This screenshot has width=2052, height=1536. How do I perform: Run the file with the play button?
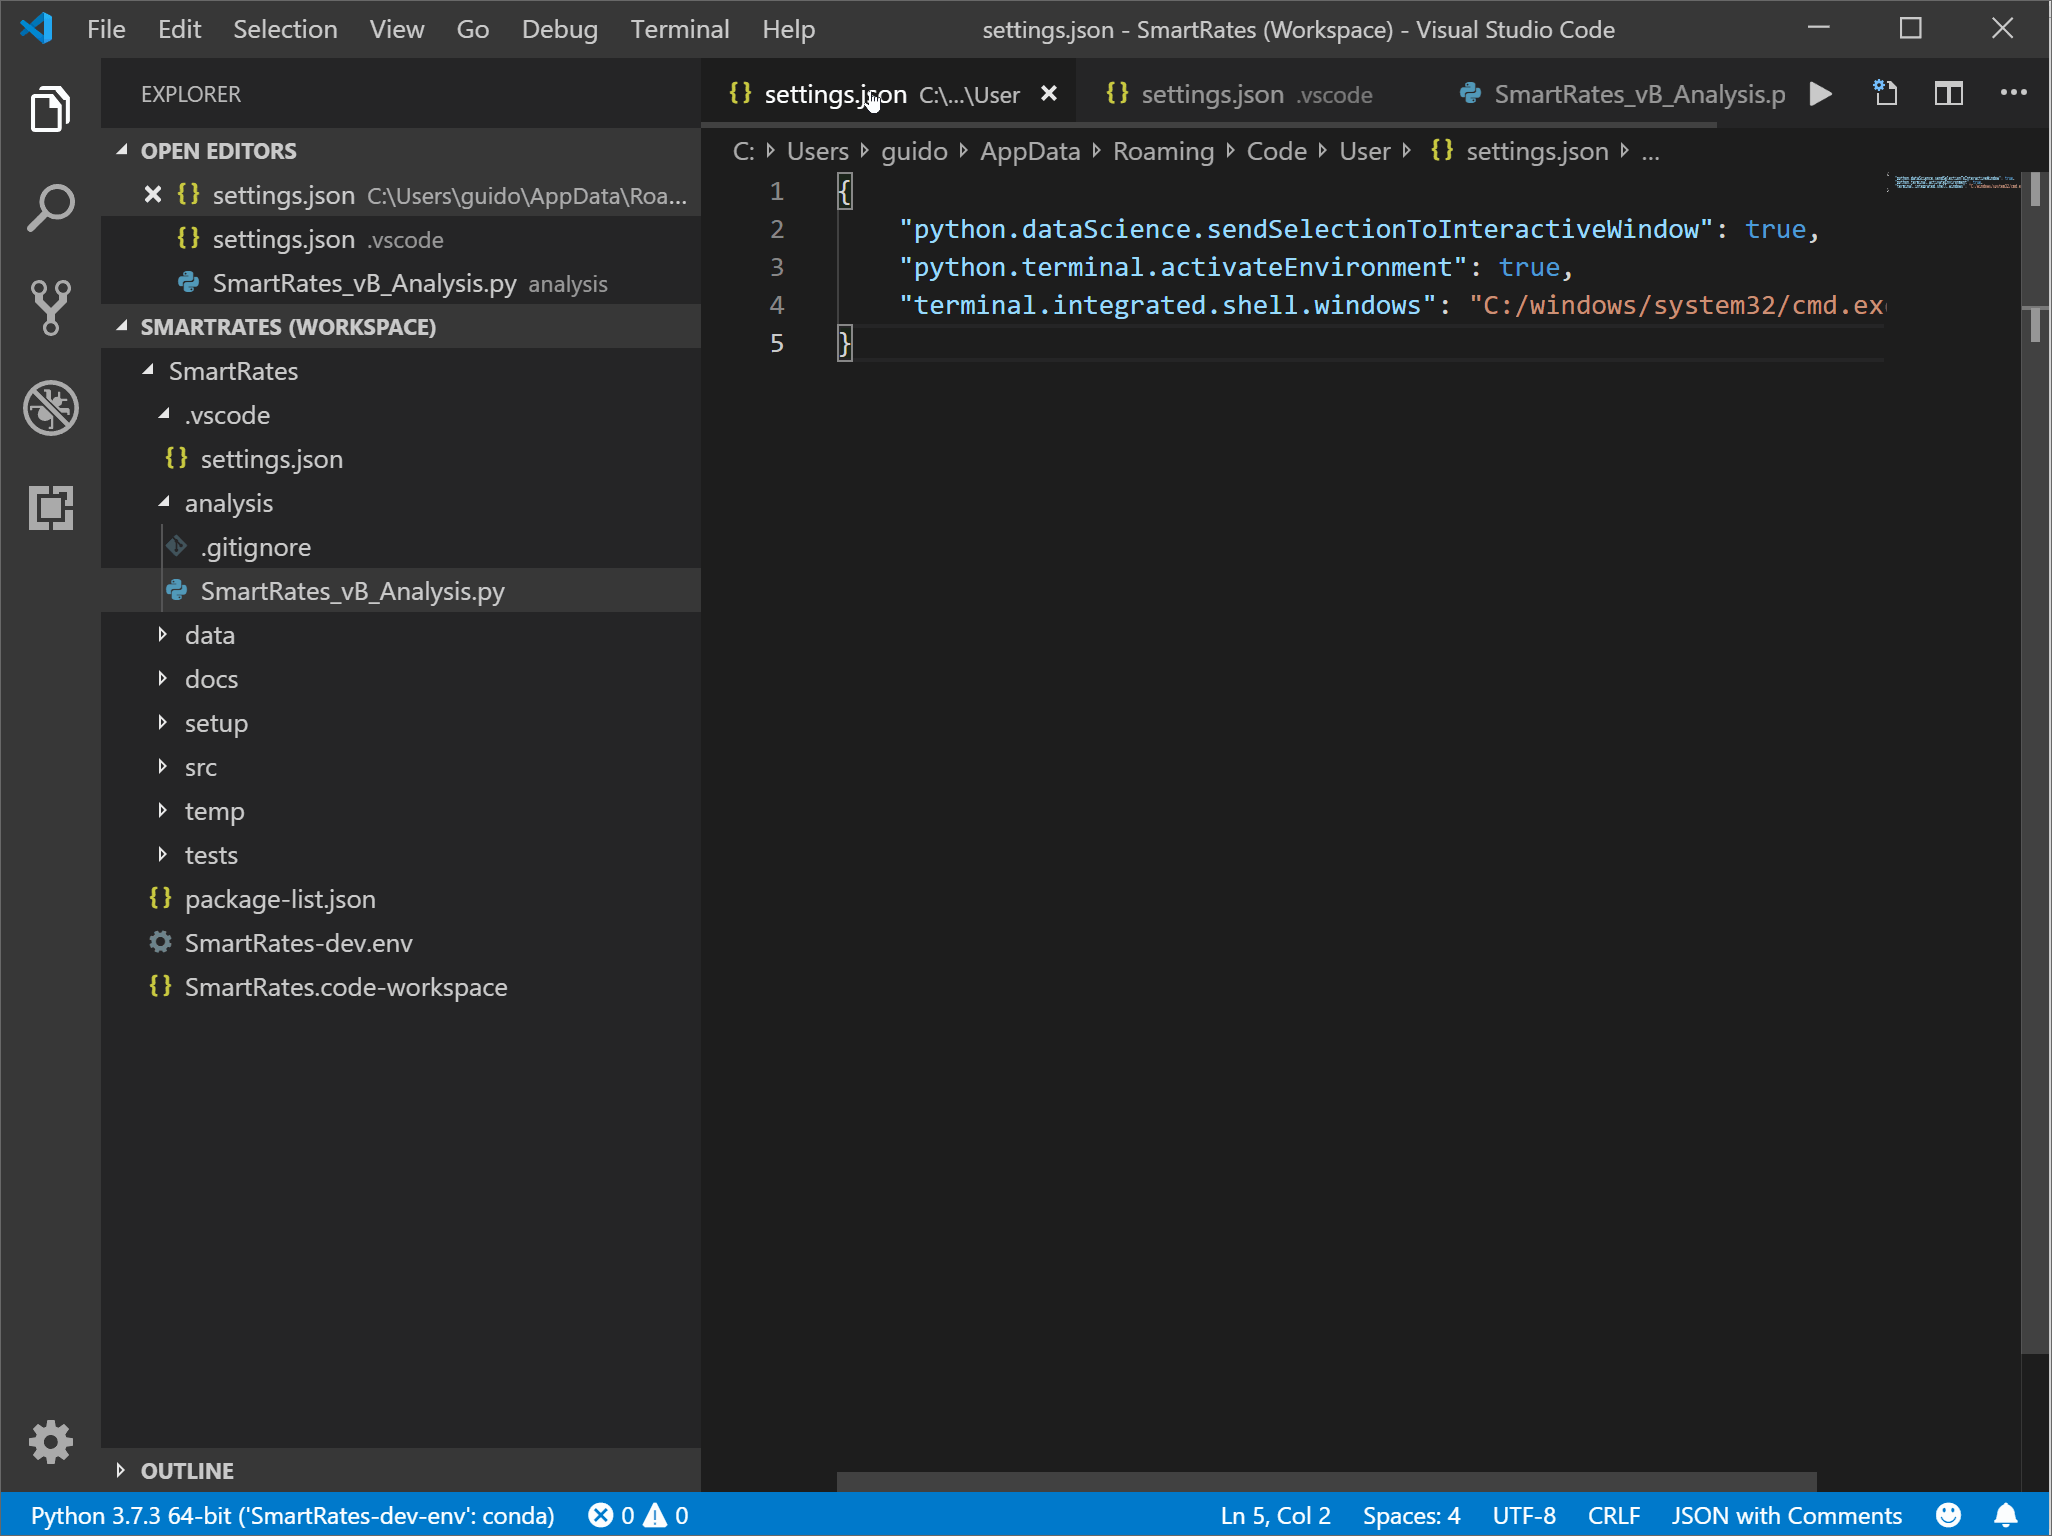click(x=1820, y=94)
